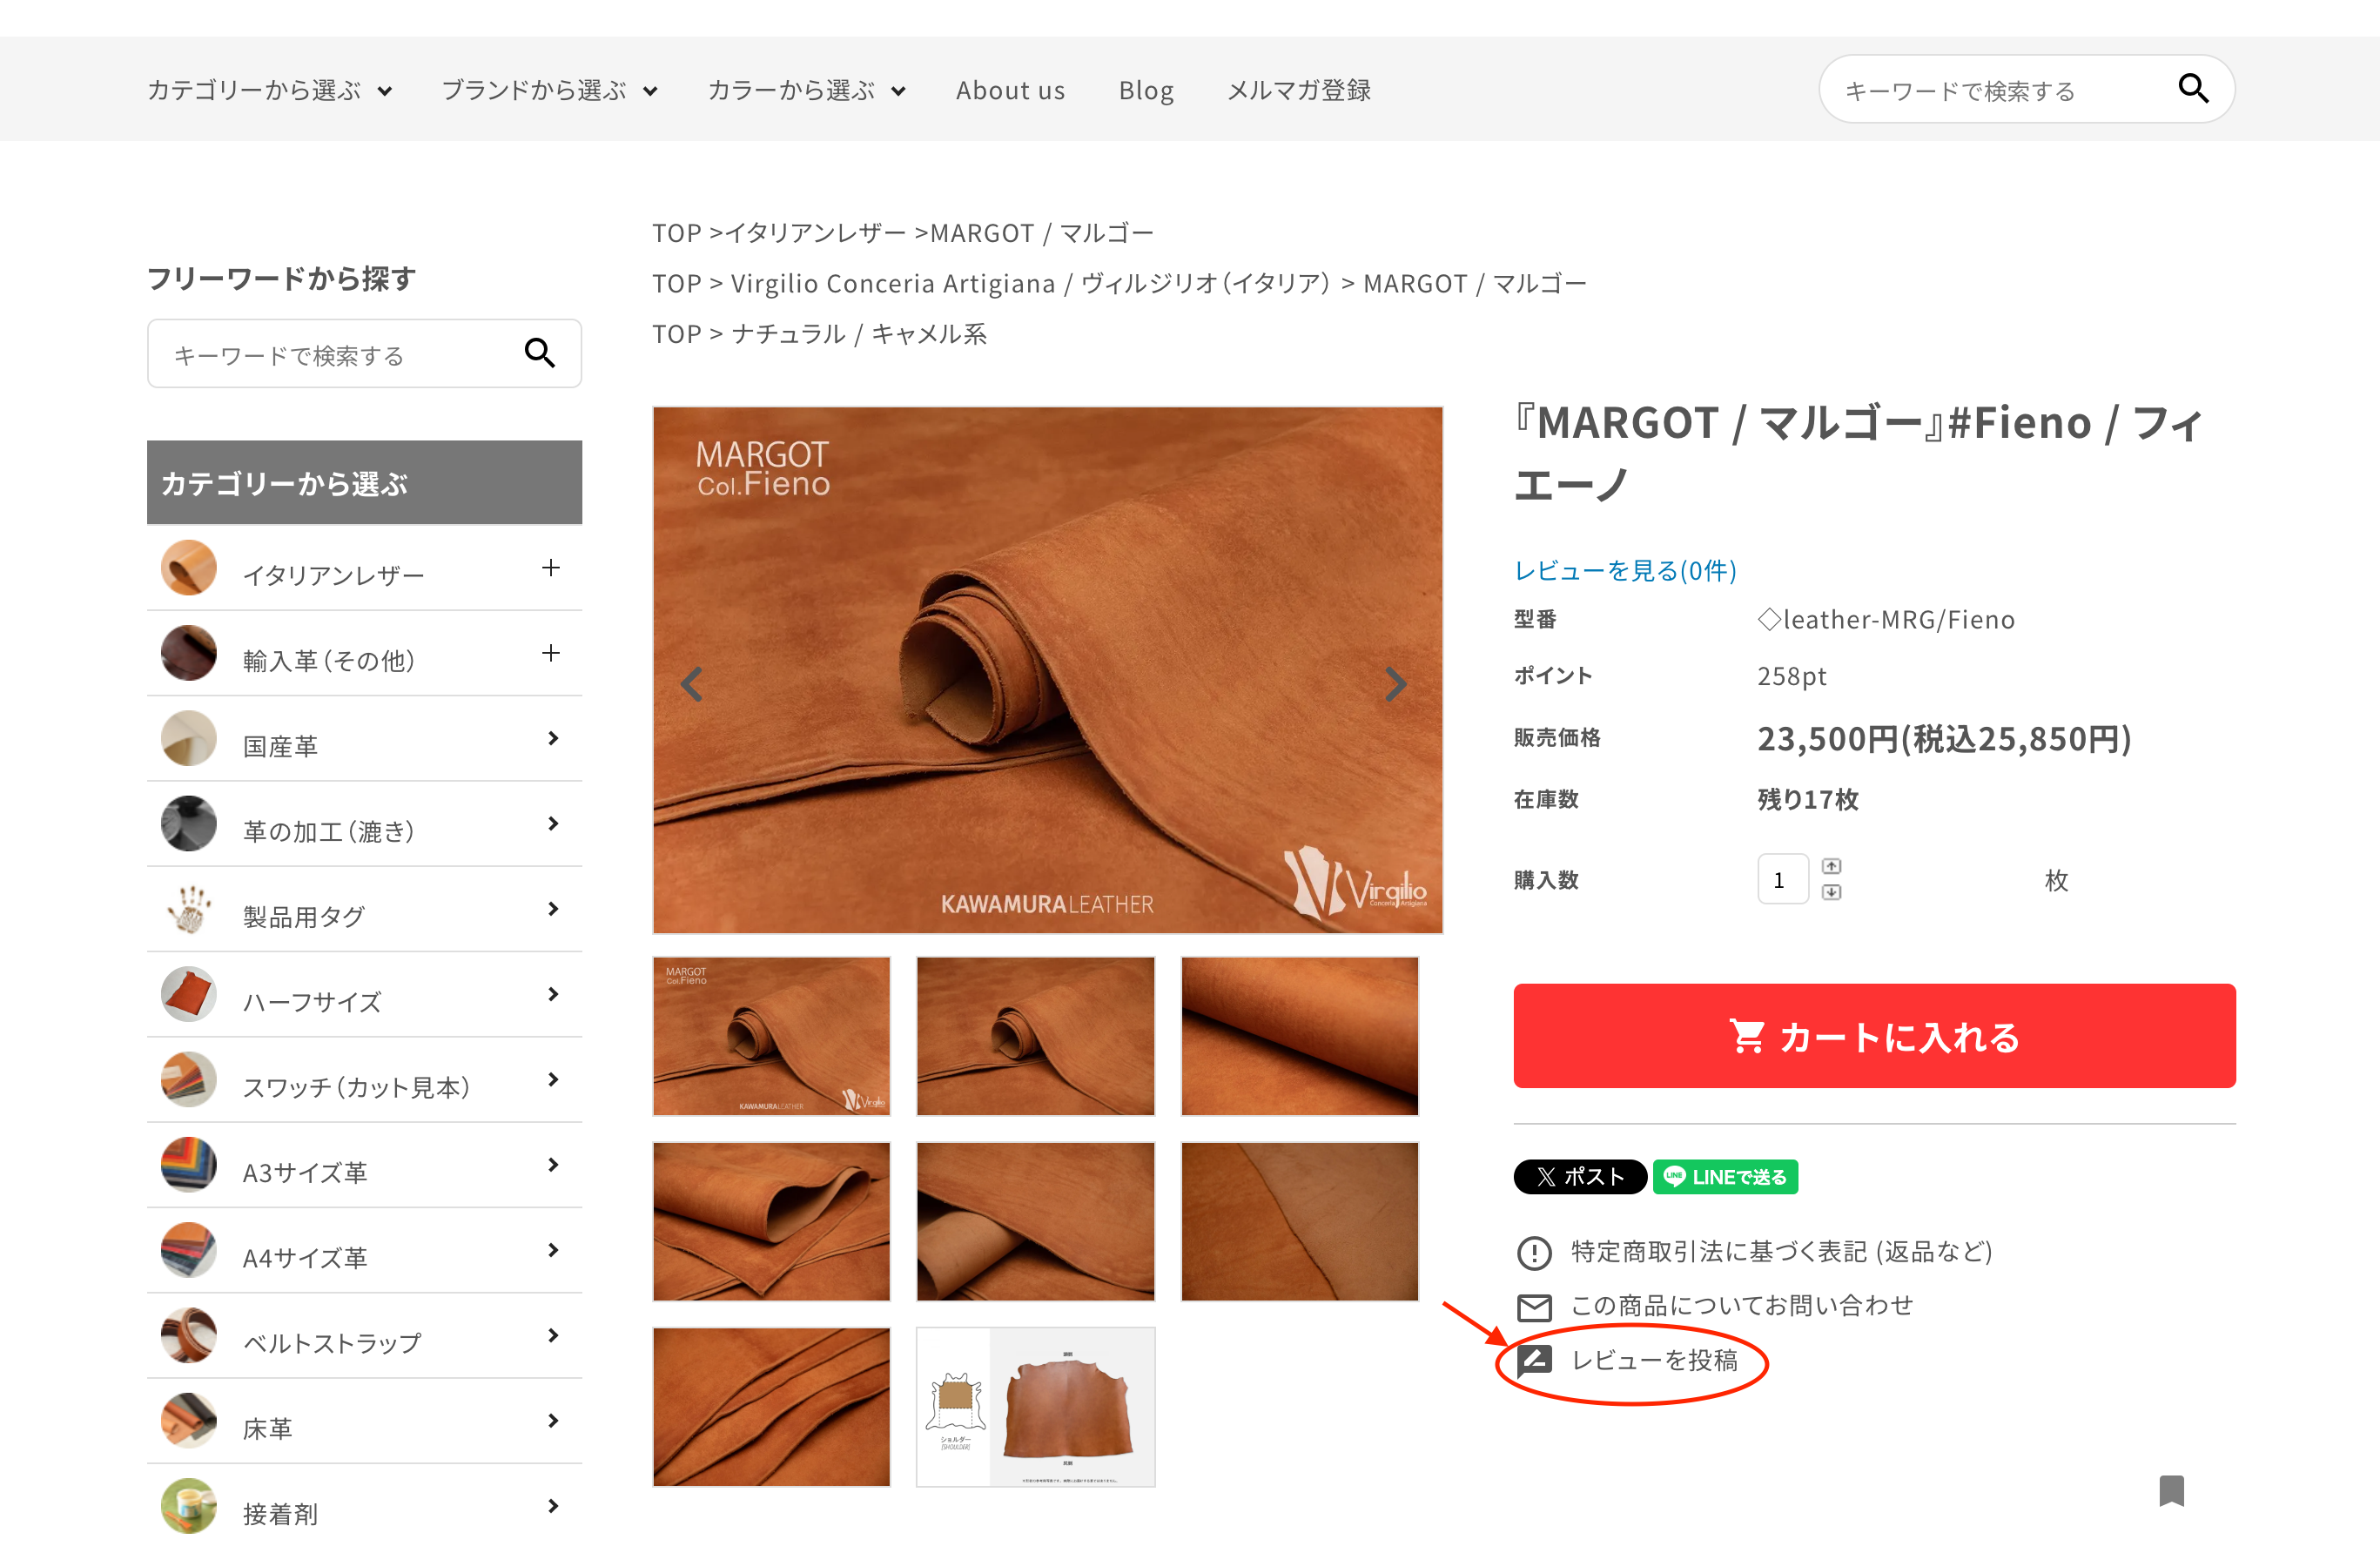This screenshot has width=2380, height=1546.
Task: Click the 輸入革(その他) category round icon
Action: pos(189,653)
